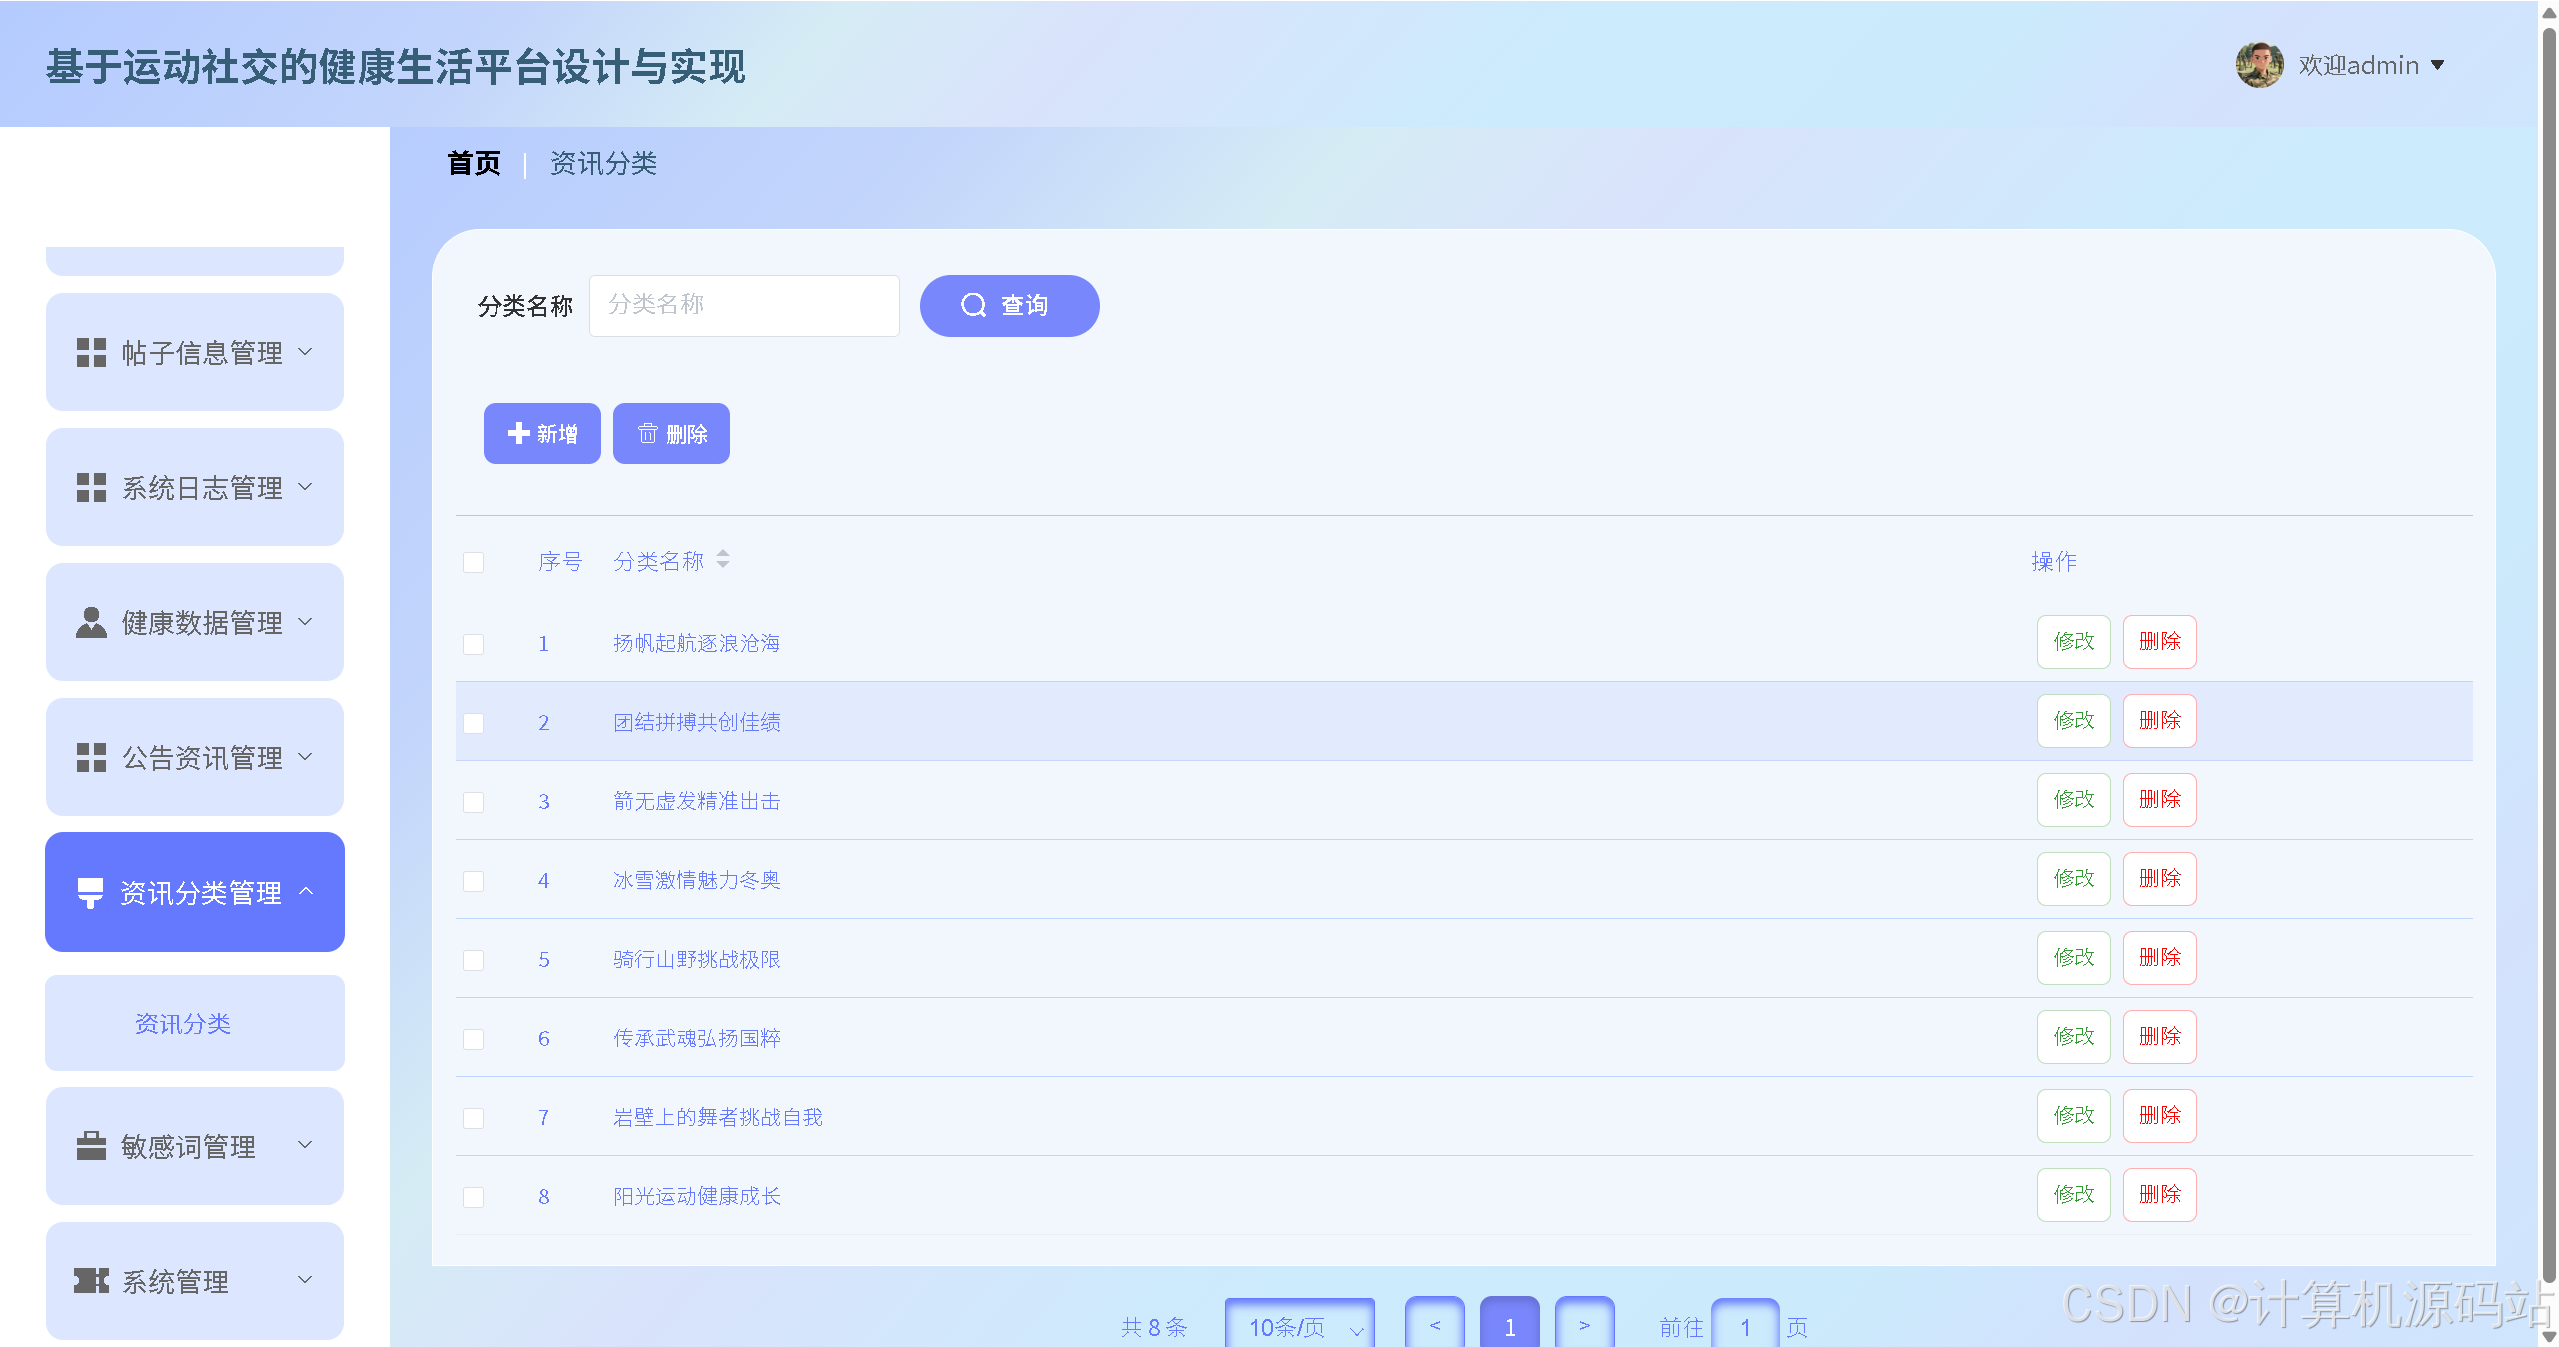Click 修改 for 扬帆起航逐浪沧海
The image size is (2559, 1347).
[x=2073, y=642]
